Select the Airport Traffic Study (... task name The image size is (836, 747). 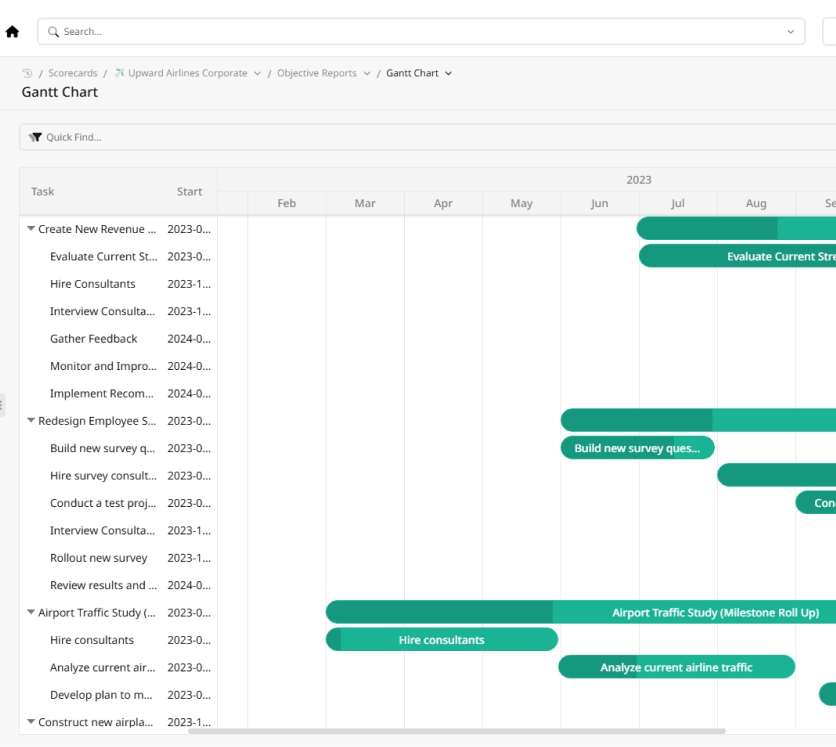pos(97,613)
